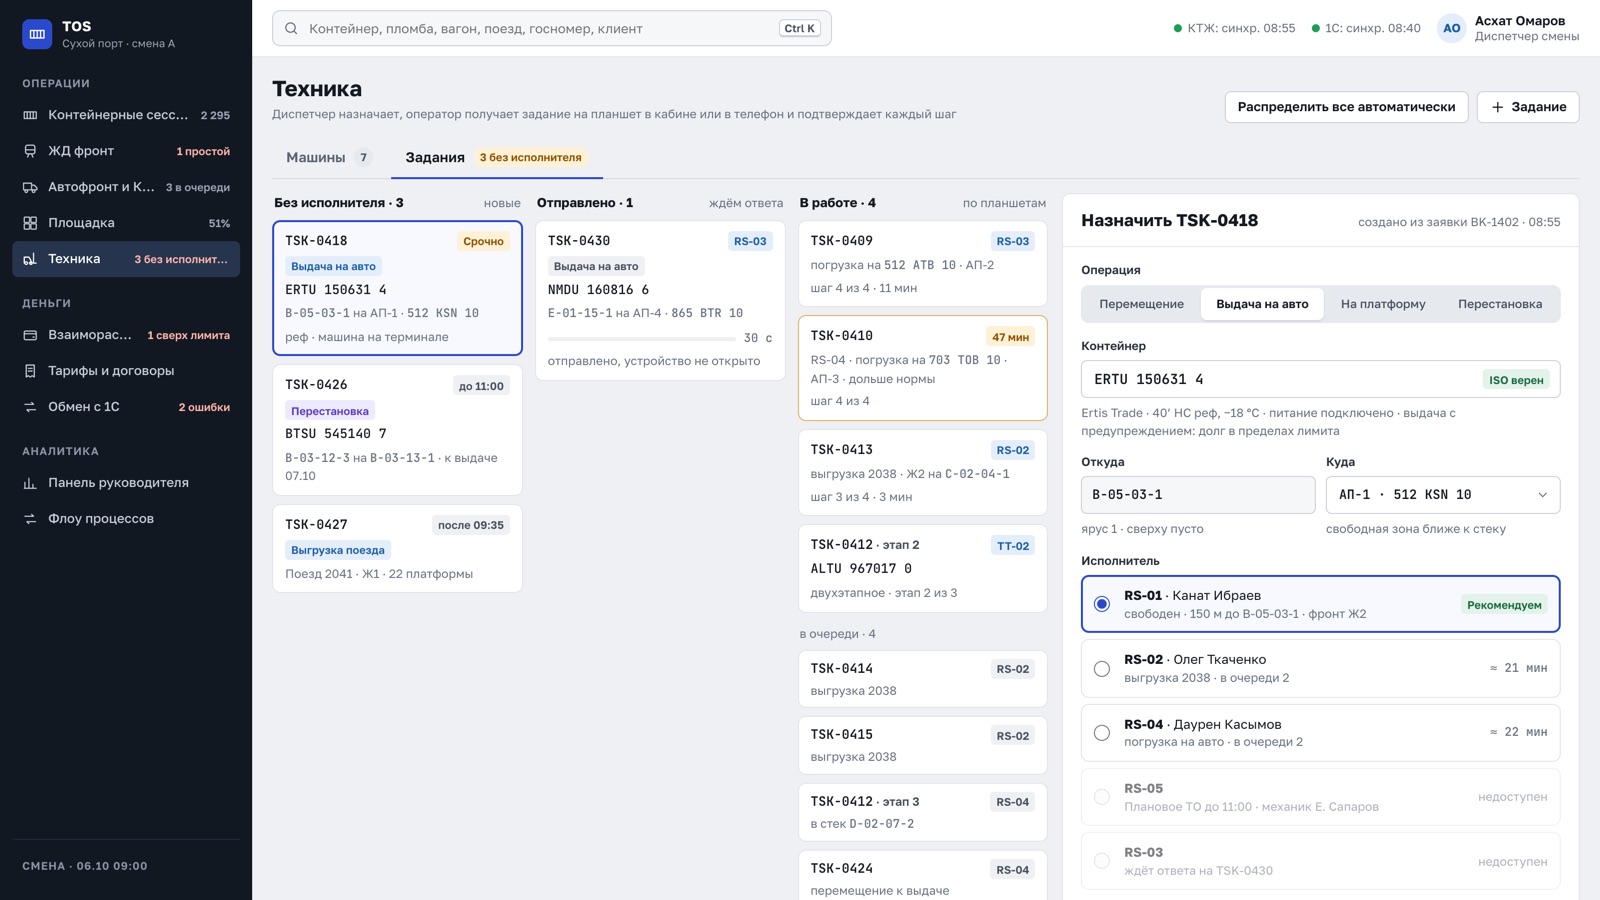Focus the search field for containers
Image resolution: width=1600 pixels, height=900 pixels.
click(x=552, y=28)
